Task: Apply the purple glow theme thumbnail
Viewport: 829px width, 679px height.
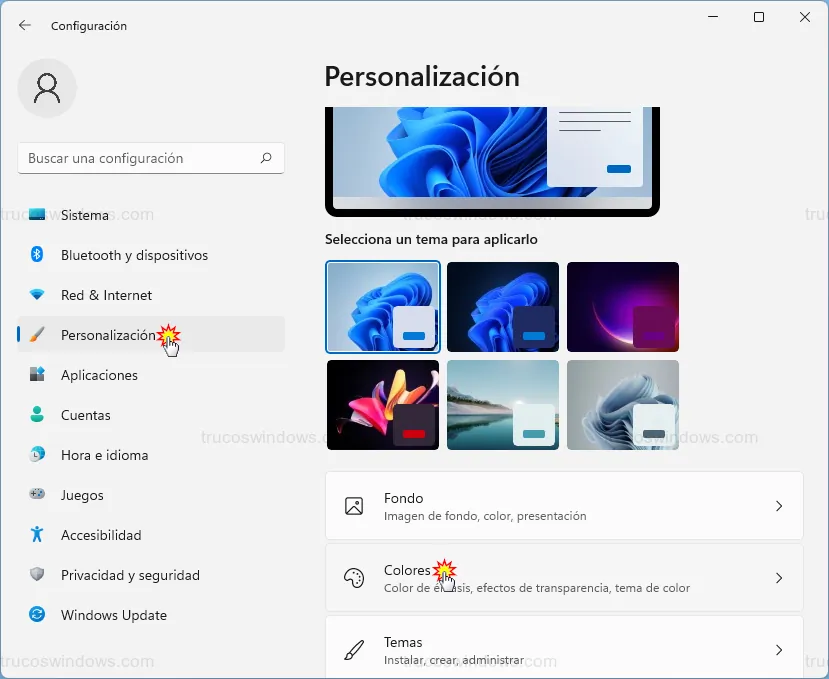Action: click(623, 307)
